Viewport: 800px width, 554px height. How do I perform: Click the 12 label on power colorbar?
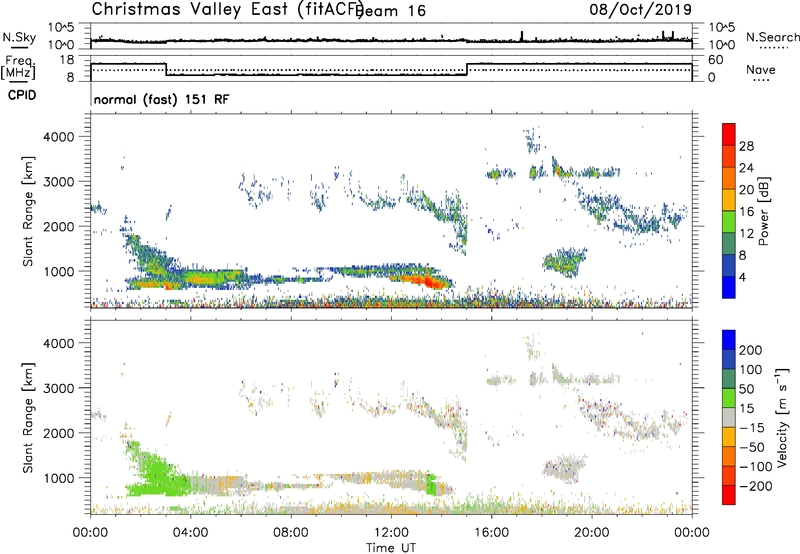[x=746, y=234]
